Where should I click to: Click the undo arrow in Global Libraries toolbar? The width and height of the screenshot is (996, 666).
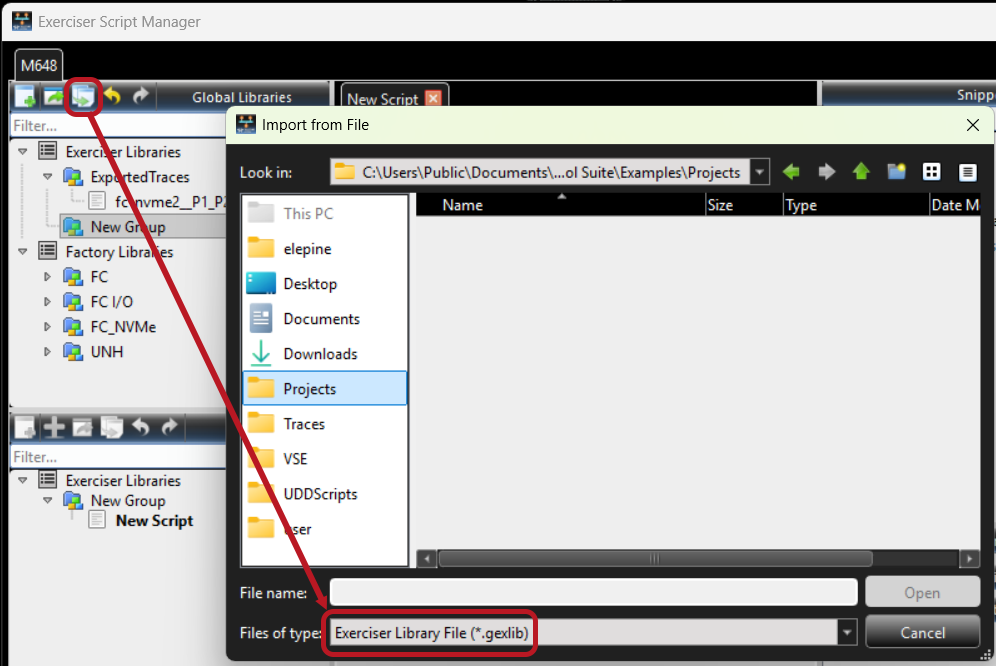(112, 97)
